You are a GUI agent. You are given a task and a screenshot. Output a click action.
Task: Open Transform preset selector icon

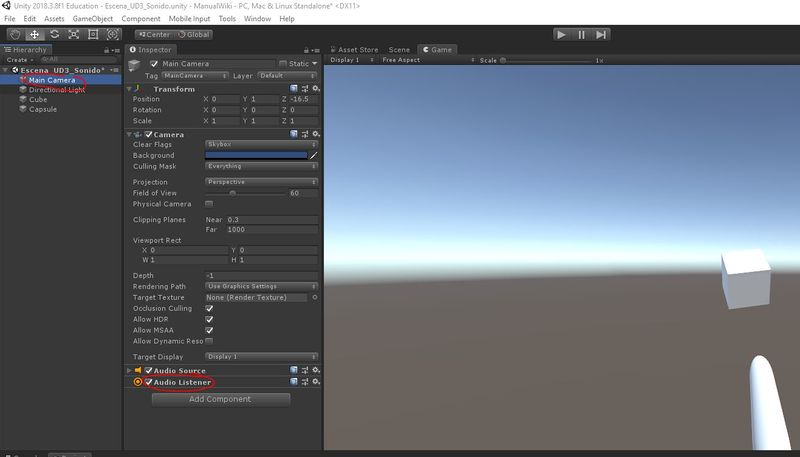click(x=305, y=89)
